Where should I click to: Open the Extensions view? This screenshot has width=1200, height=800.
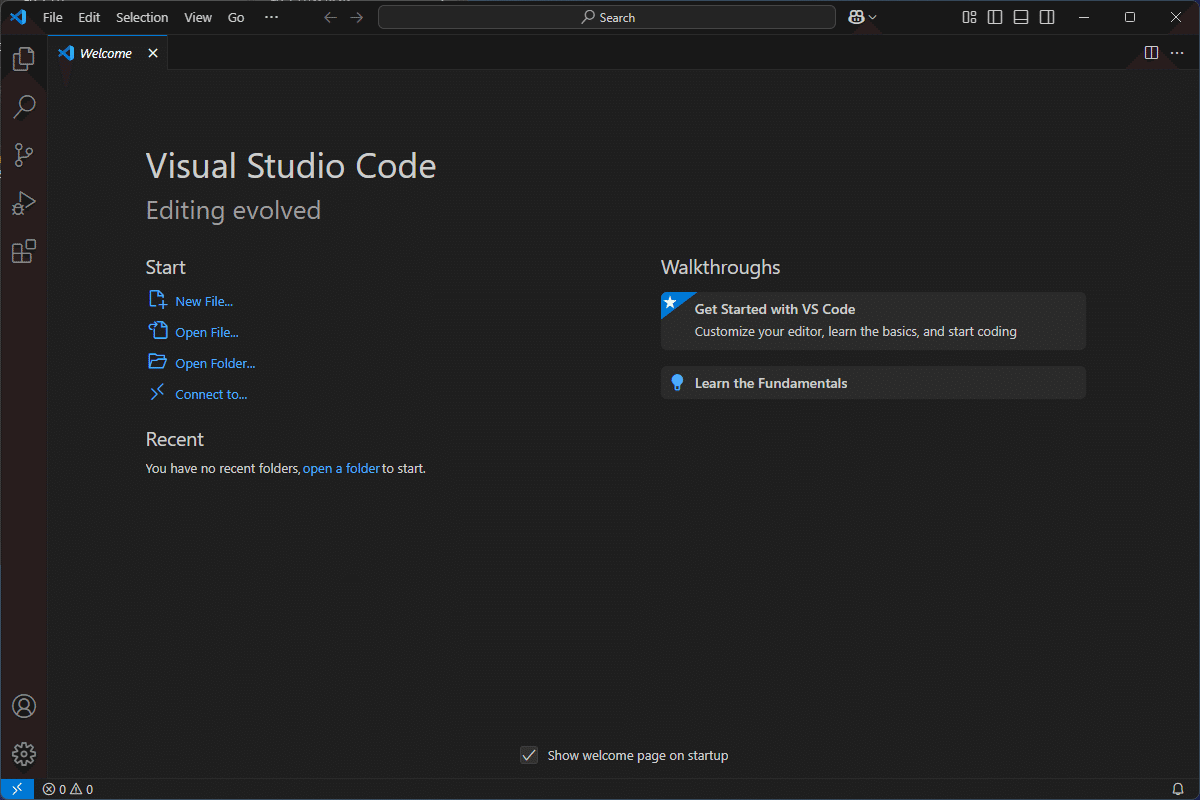[24, 251]
